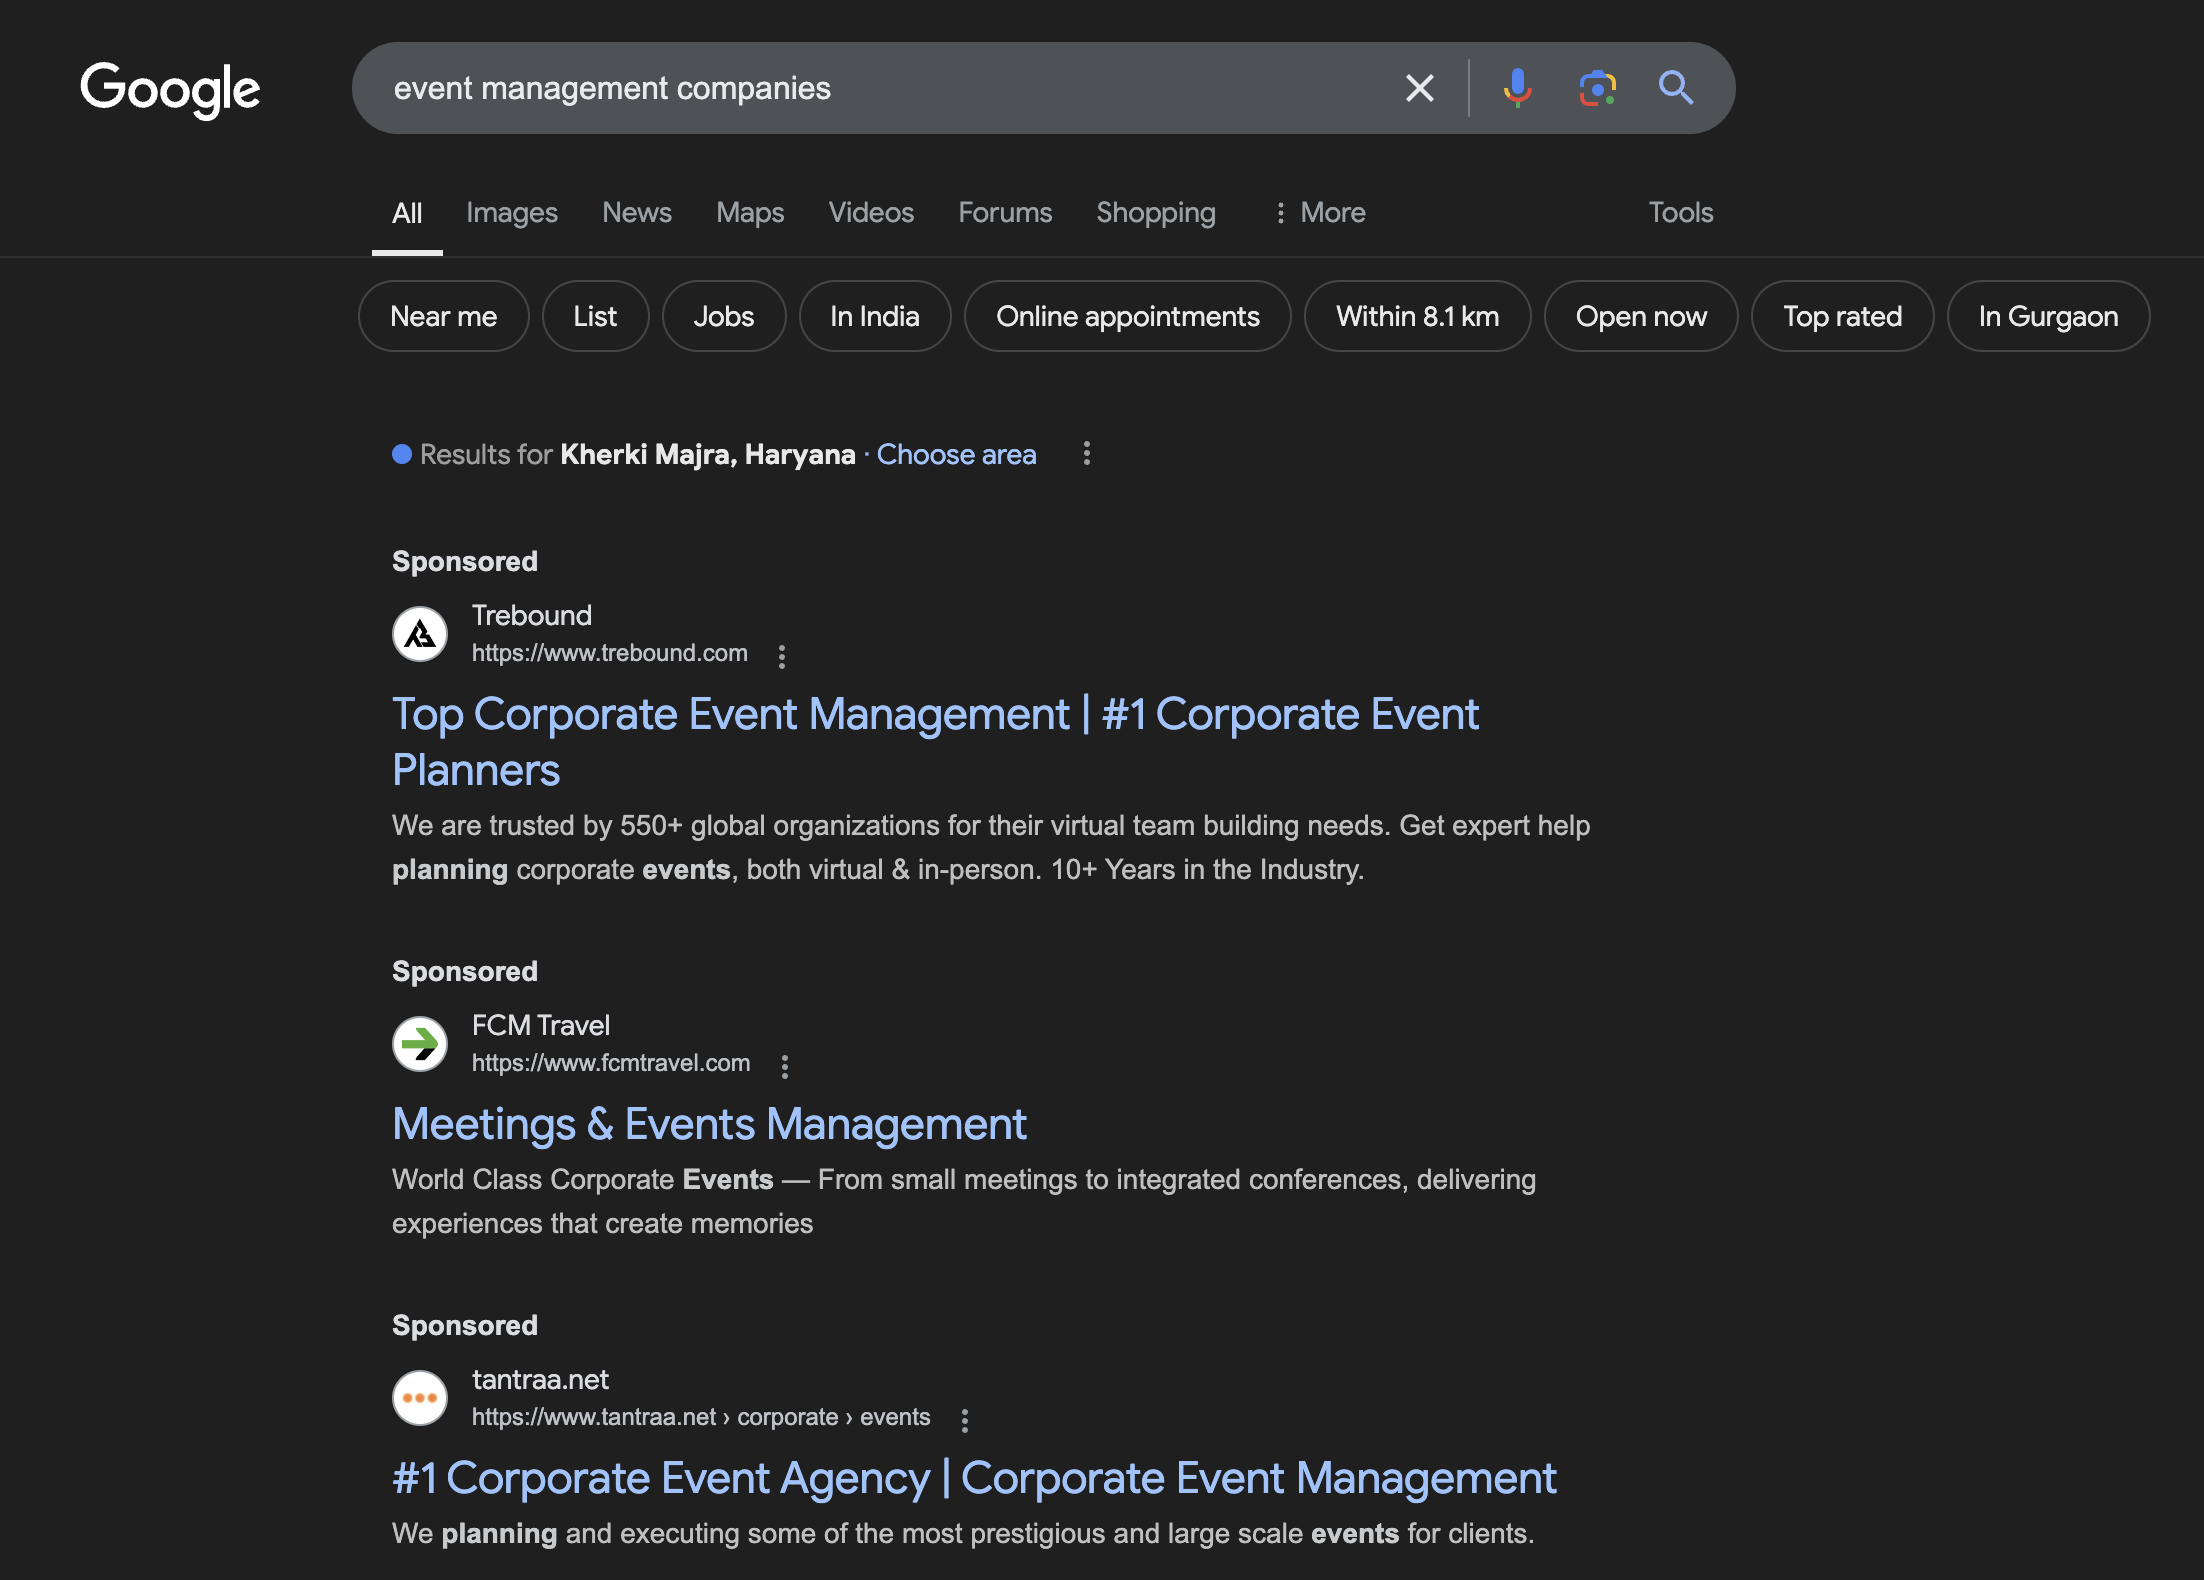
Task: Open the Tools options
Action: pos(1680,212)
